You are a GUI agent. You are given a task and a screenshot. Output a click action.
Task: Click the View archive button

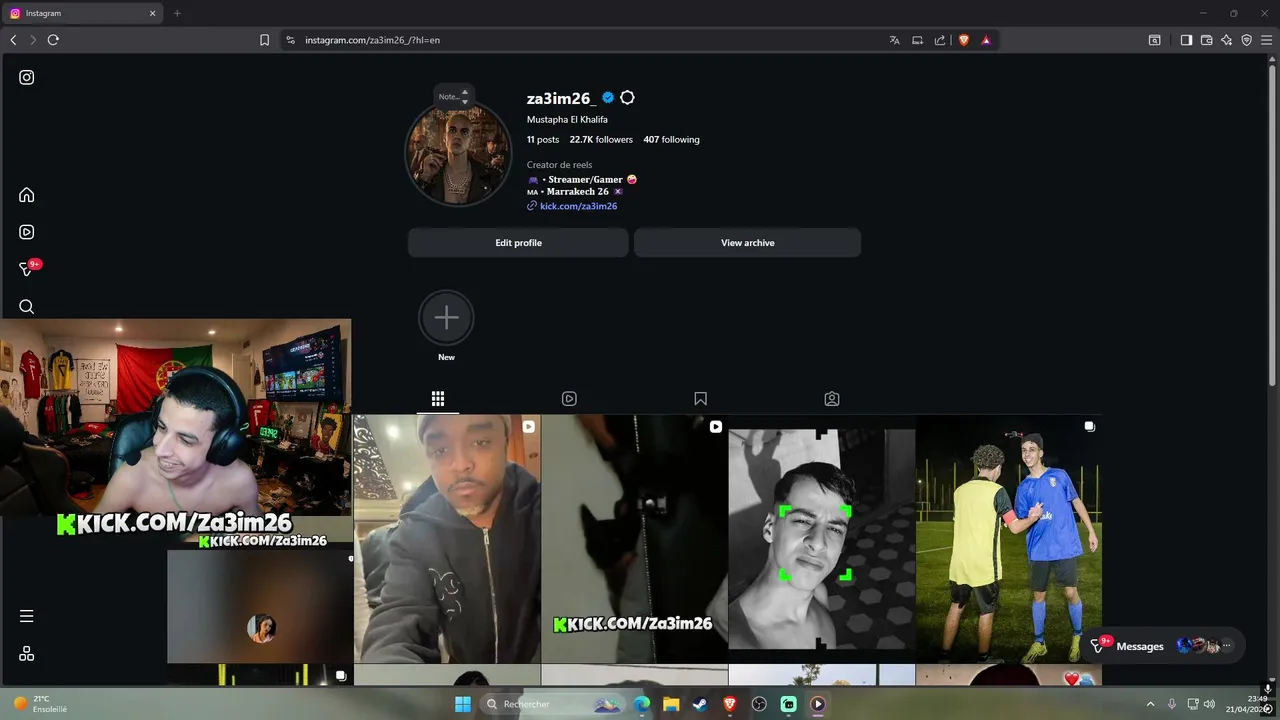click(747, 243)
